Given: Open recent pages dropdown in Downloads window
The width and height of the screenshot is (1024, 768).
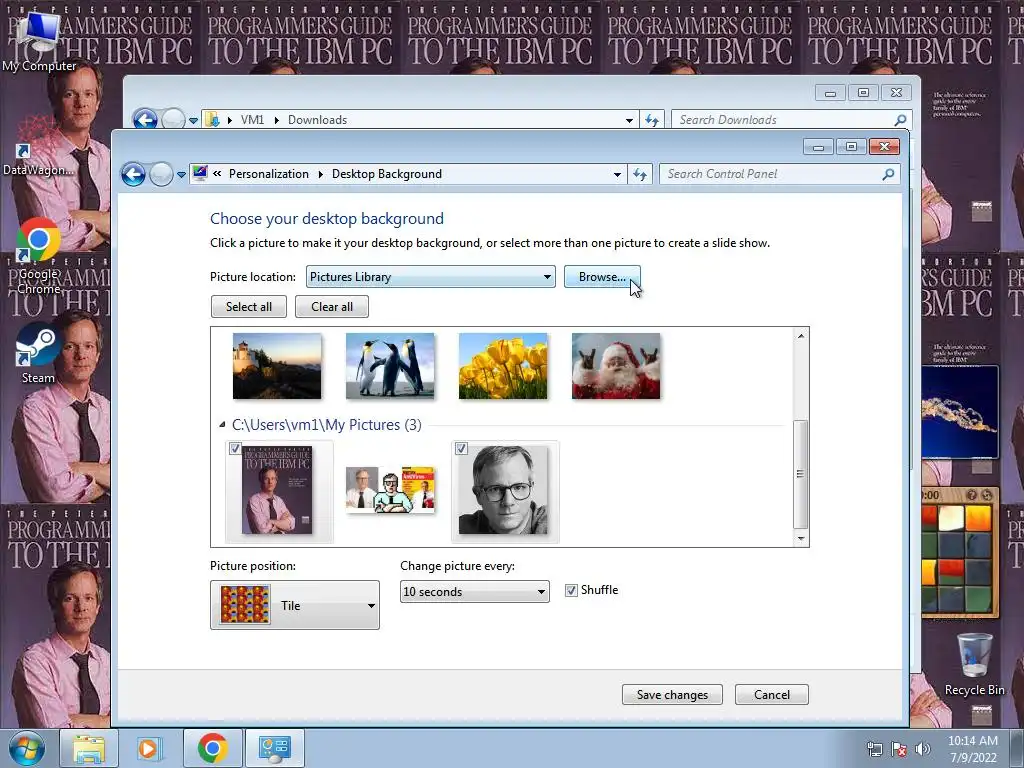Looking at the screenshot, I should coord(193,121).
